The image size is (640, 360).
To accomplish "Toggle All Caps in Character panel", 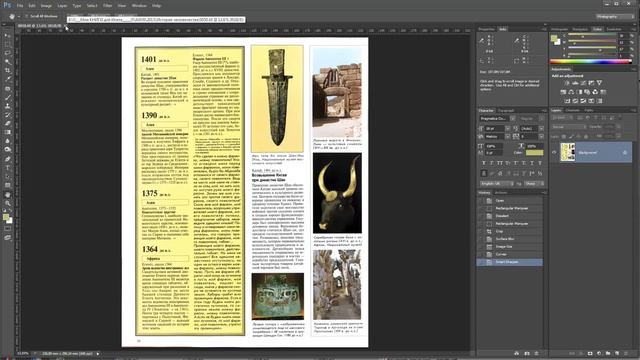I will [x=500, y=163].
